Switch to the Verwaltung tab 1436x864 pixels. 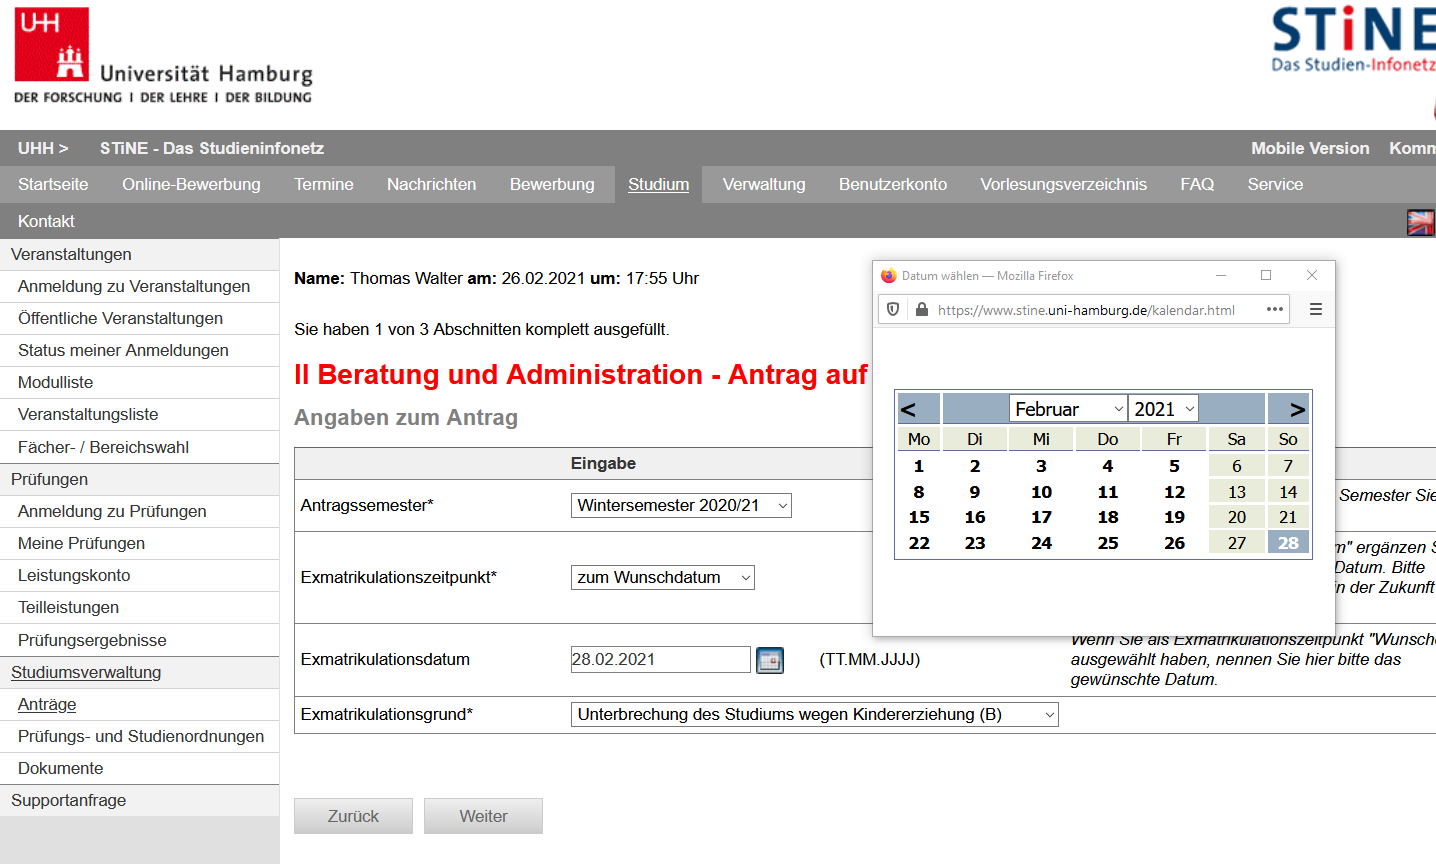tap(763, 184)
